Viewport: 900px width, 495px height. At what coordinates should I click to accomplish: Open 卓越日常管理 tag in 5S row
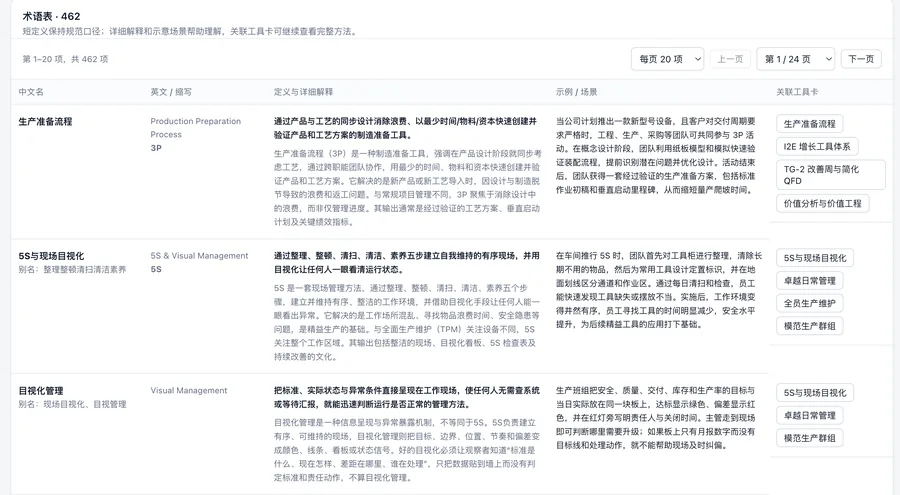809,281
